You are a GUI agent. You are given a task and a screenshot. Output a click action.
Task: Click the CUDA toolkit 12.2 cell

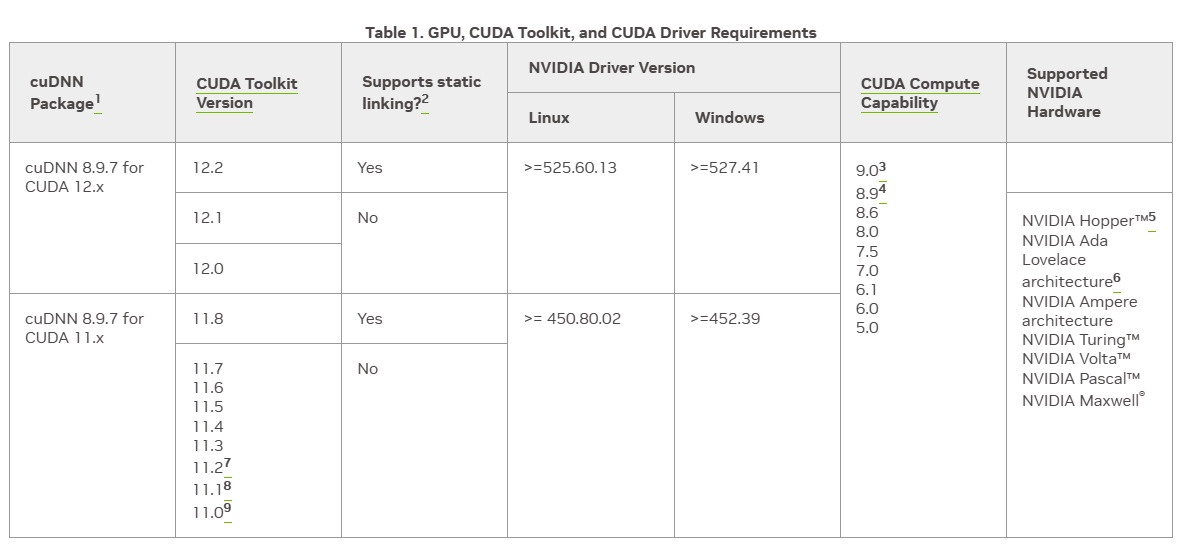pos(258,167)
